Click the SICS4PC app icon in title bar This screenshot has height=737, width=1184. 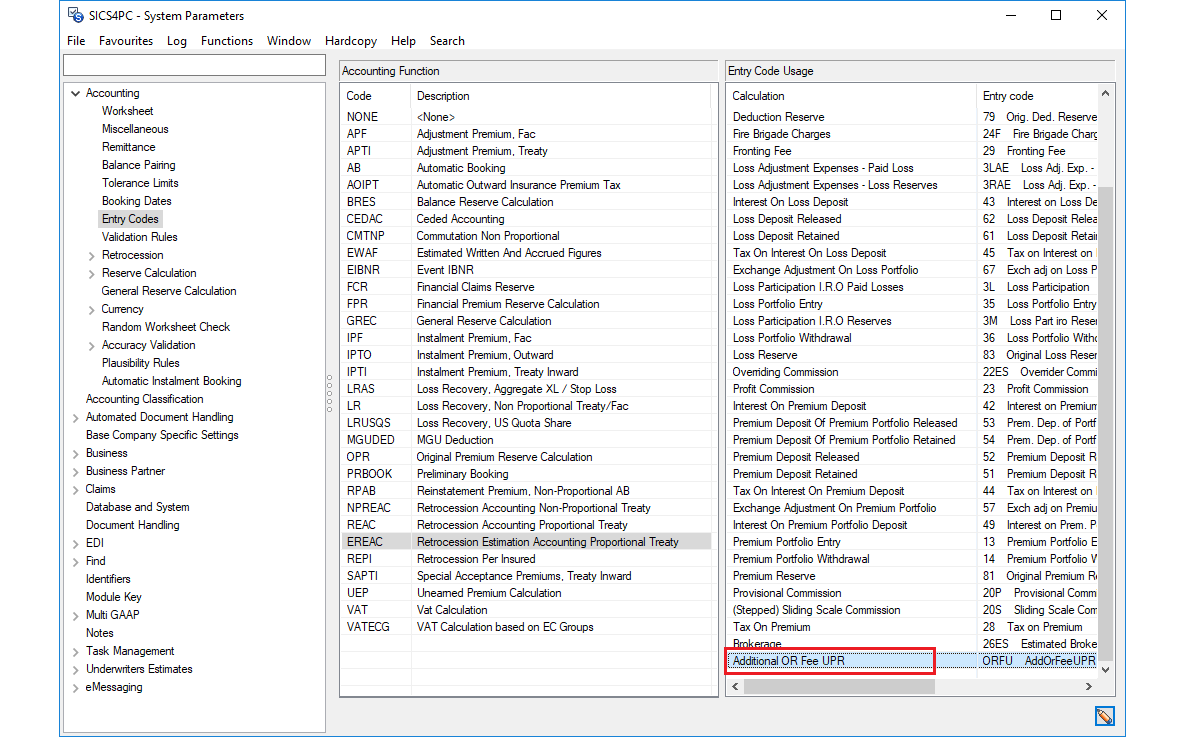click(76, 16)
